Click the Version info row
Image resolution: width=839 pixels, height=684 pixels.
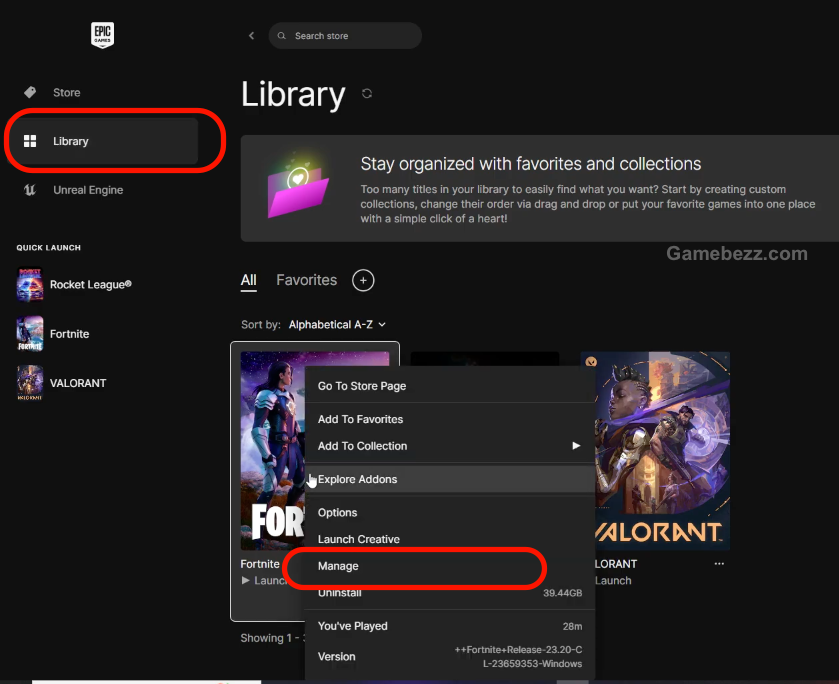450,657
